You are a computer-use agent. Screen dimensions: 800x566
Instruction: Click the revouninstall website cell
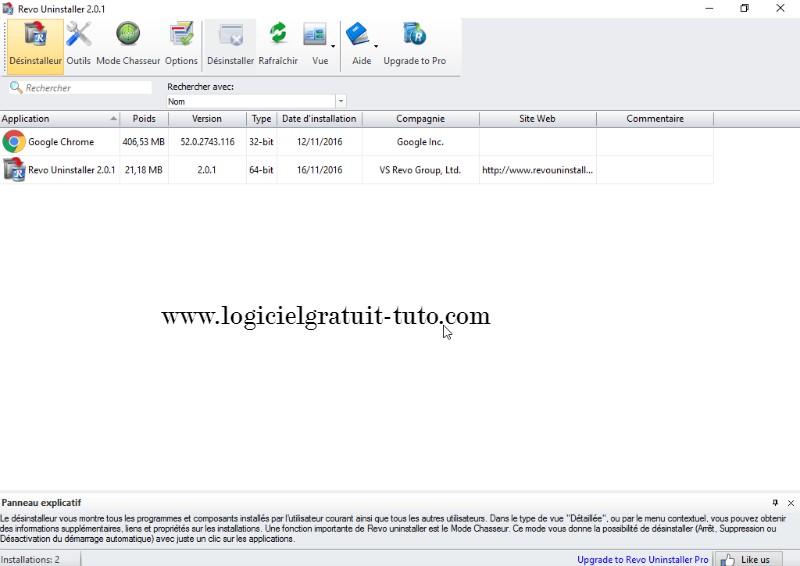click(537, 170)
